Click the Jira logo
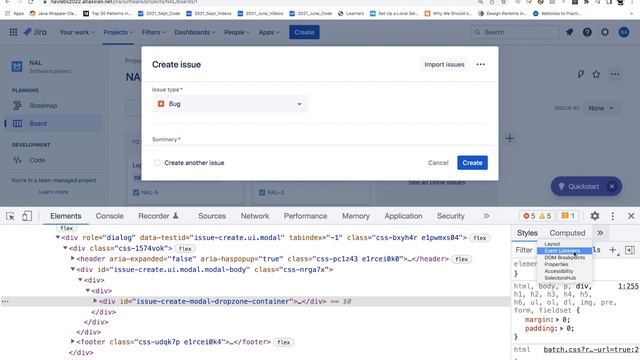Screen dimensions: 640x360 pos(35,32)
